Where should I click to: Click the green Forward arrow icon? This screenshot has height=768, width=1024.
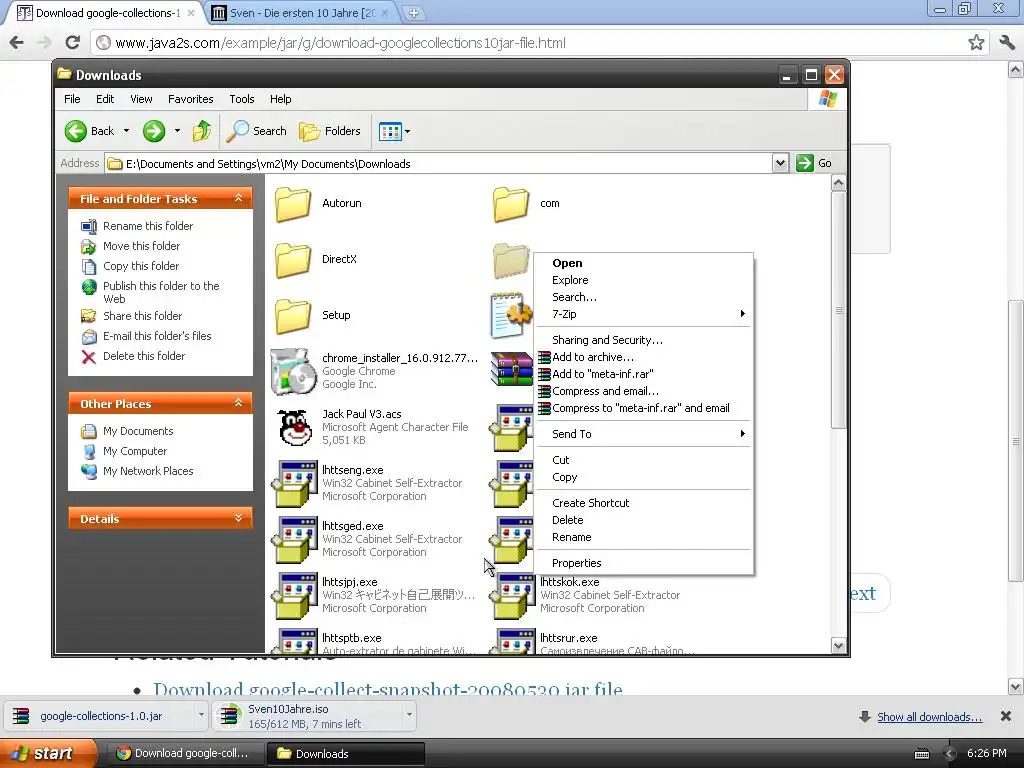(x=154, y=131)
